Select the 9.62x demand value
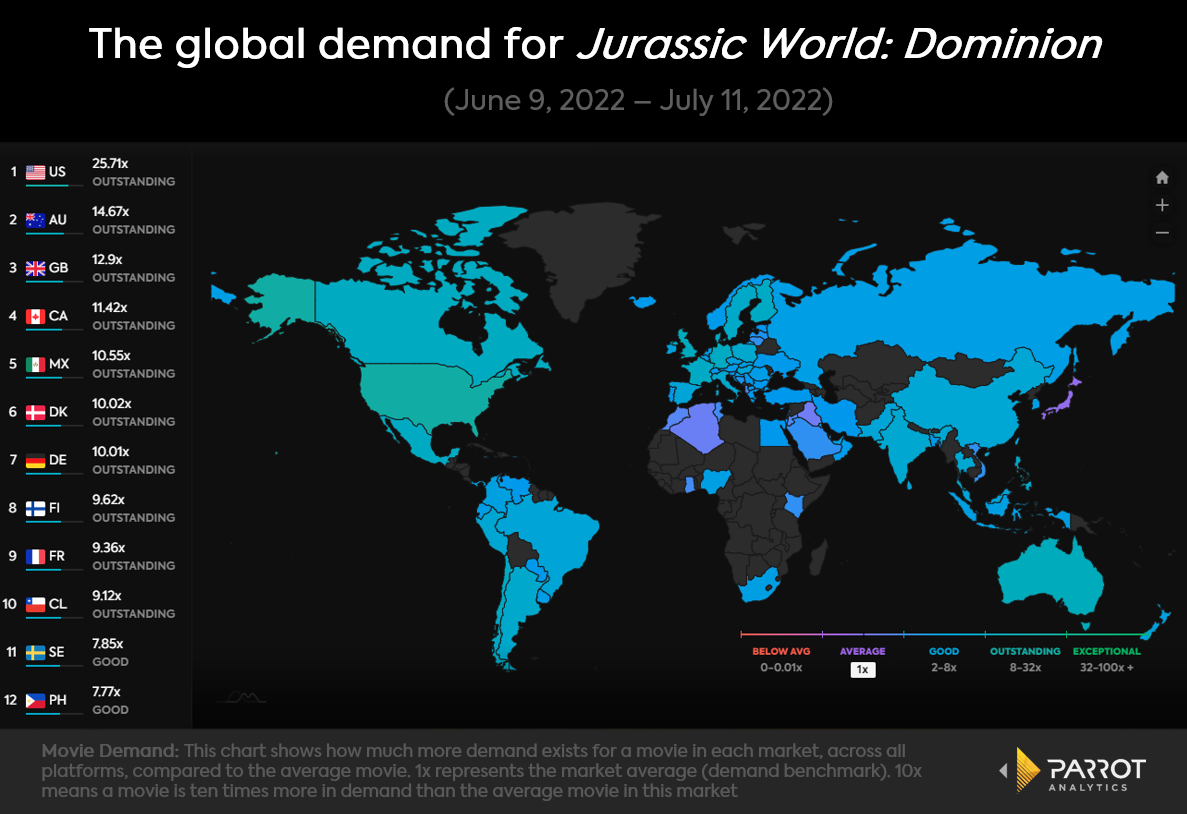 point(108,500)
